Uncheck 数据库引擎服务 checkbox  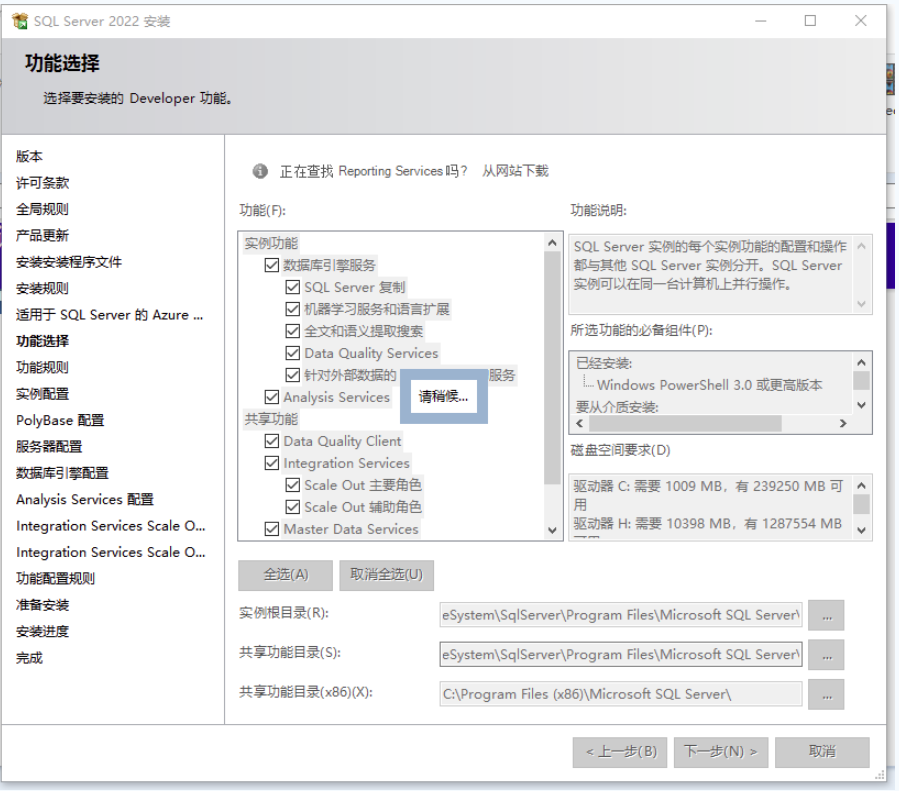coord(272,265)
